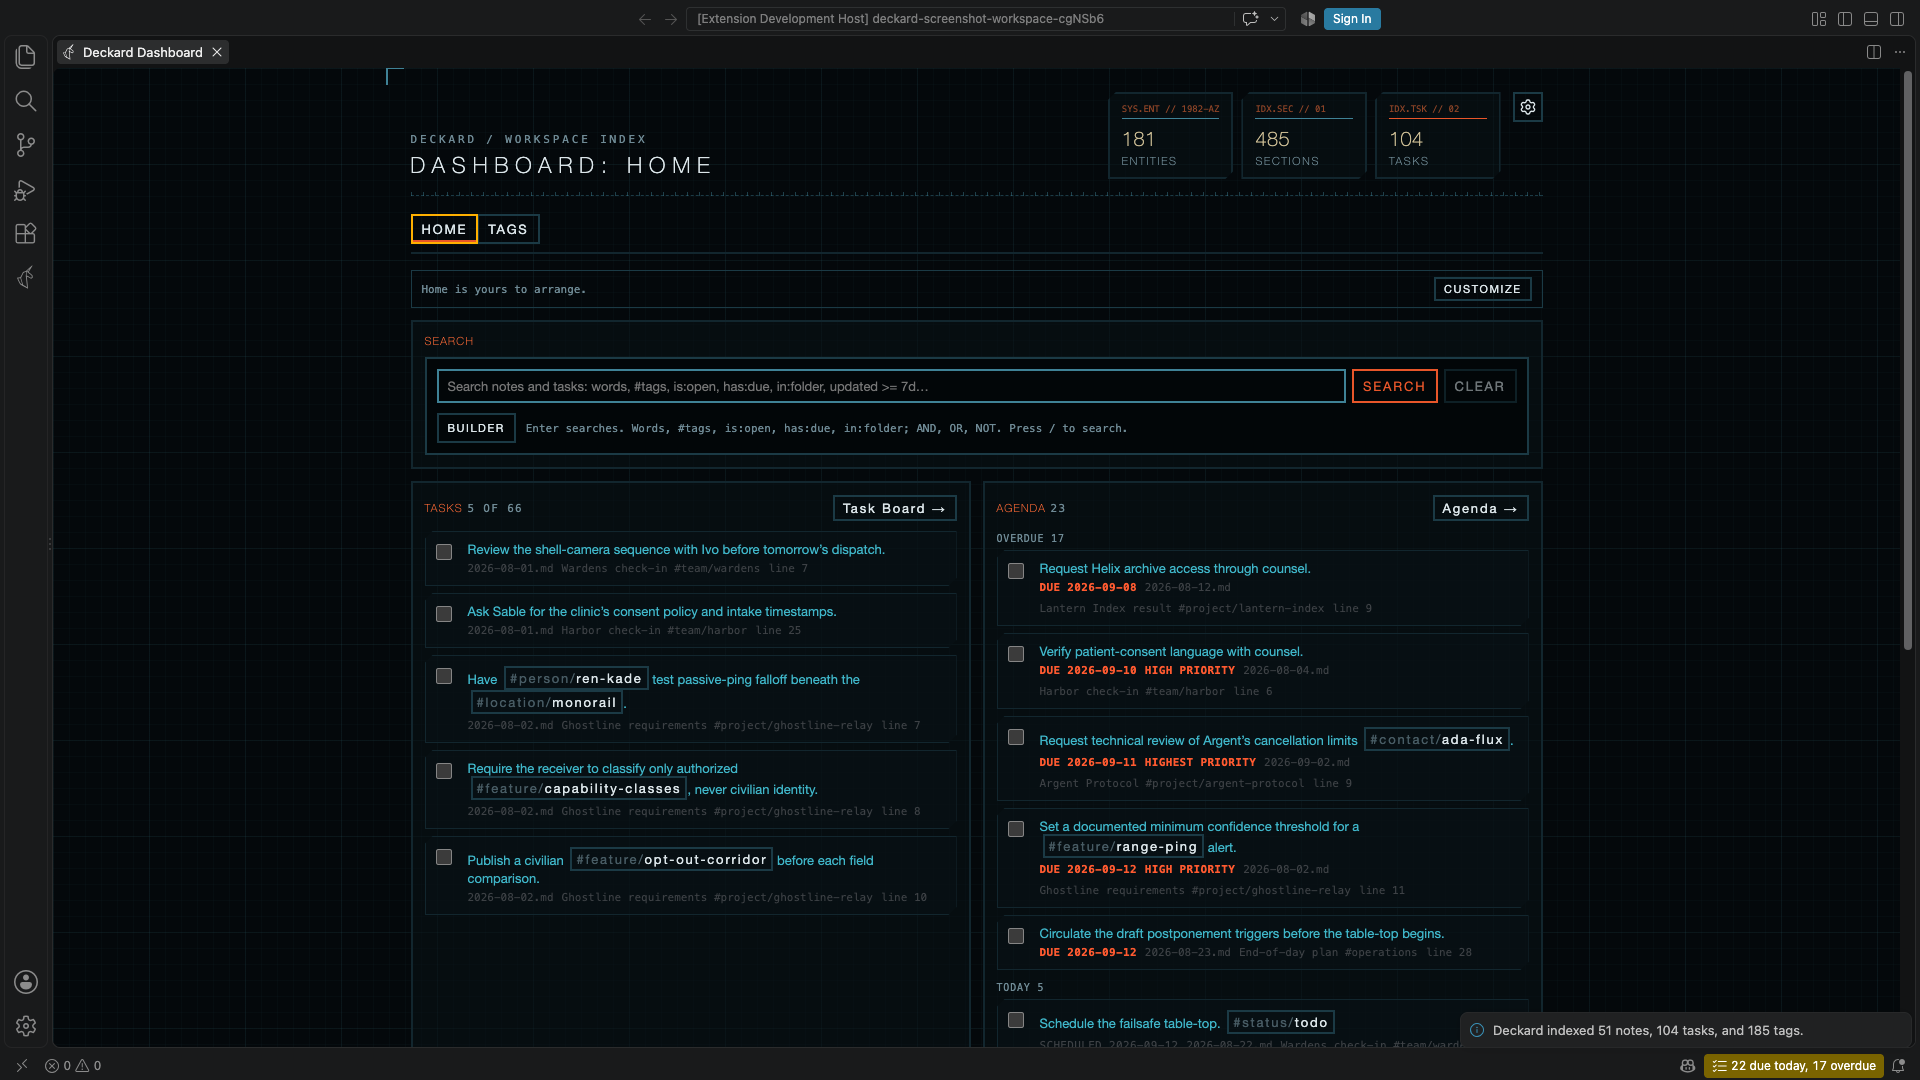Open the chat icon in title bar
The height and width of the screenshot is (1080, 1920).
click(1250, 19)
